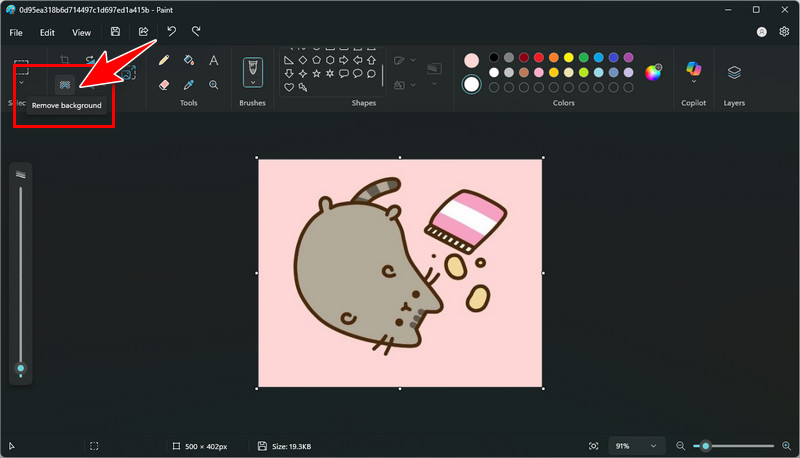Choose the rounded speech bubble shape
Image resolution: width=800 pixels, height=458 pixels.
(x=344, y=73)
